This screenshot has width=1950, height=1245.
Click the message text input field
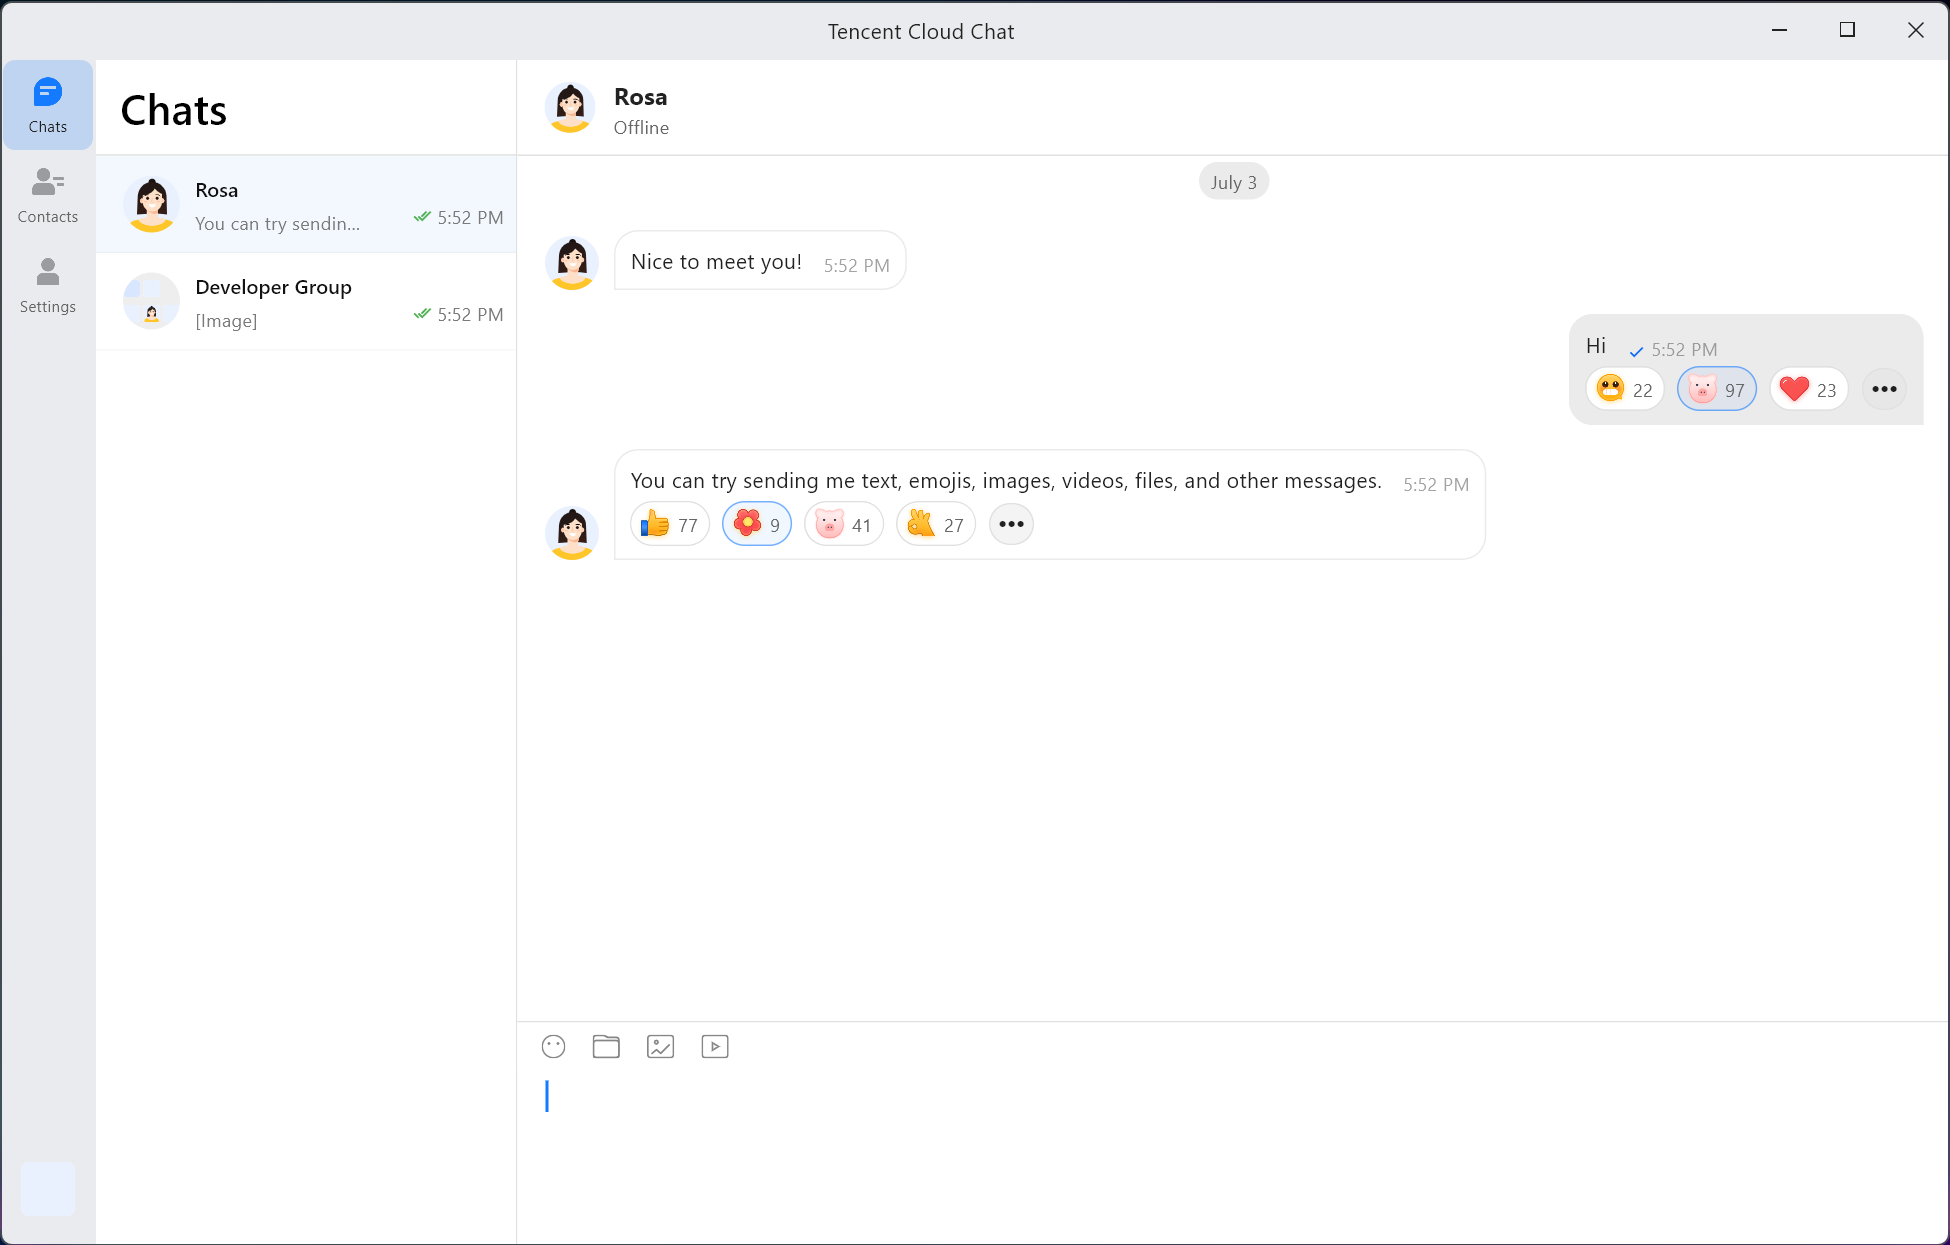point(1230,1140)
